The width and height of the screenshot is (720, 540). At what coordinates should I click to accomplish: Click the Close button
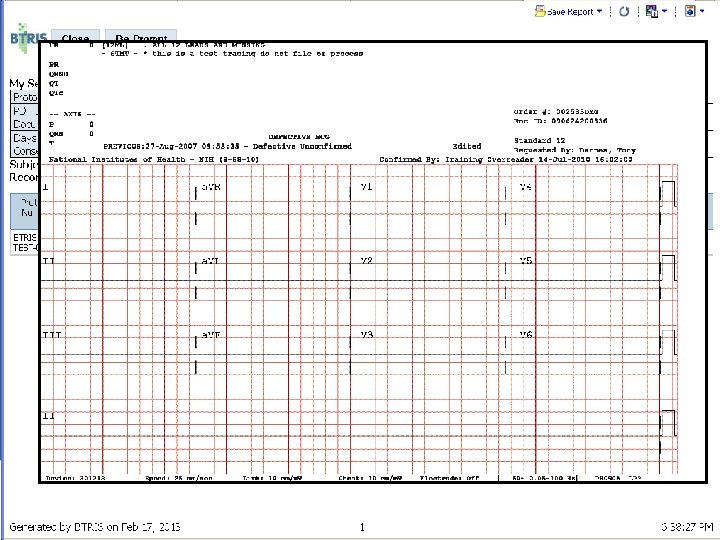75,36
